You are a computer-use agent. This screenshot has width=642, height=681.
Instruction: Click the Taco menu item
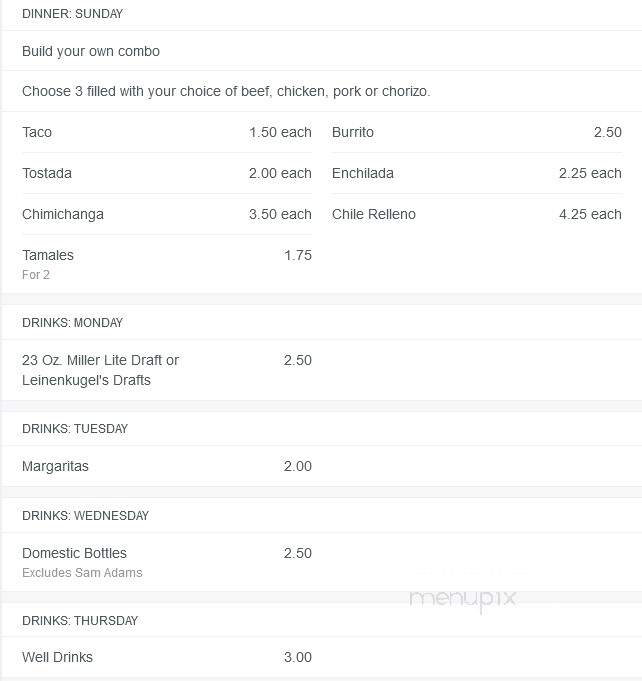[x=167, y=132]
